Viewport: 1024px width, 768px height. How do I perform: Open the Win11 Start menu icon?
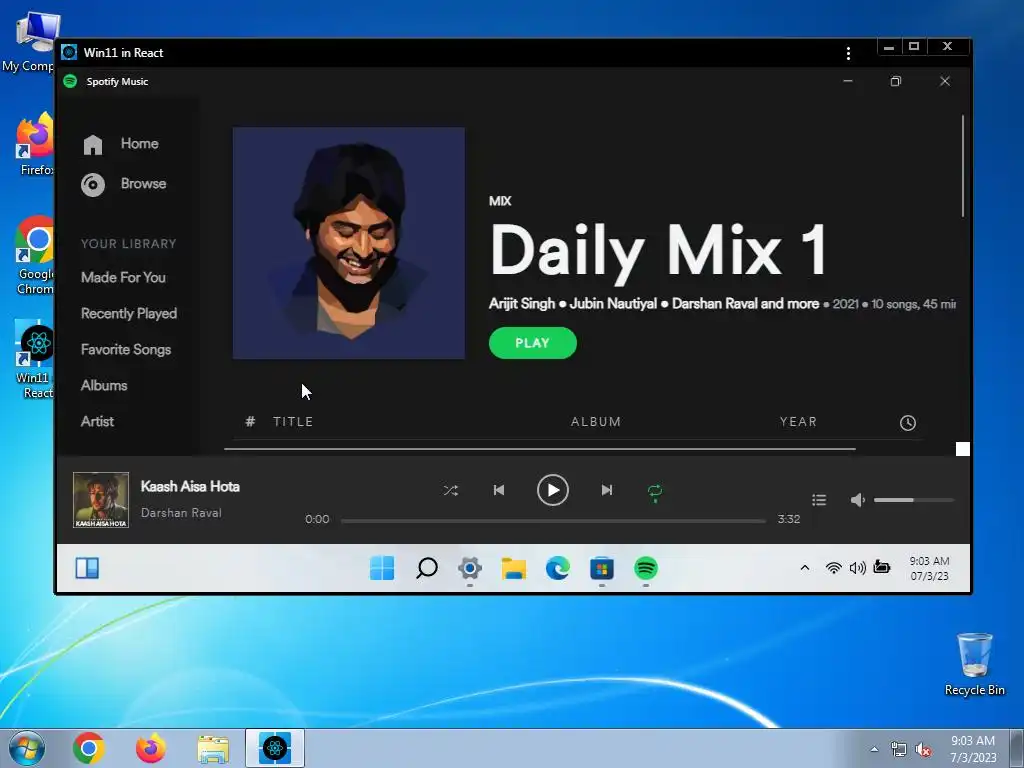[x=382, y=568]
